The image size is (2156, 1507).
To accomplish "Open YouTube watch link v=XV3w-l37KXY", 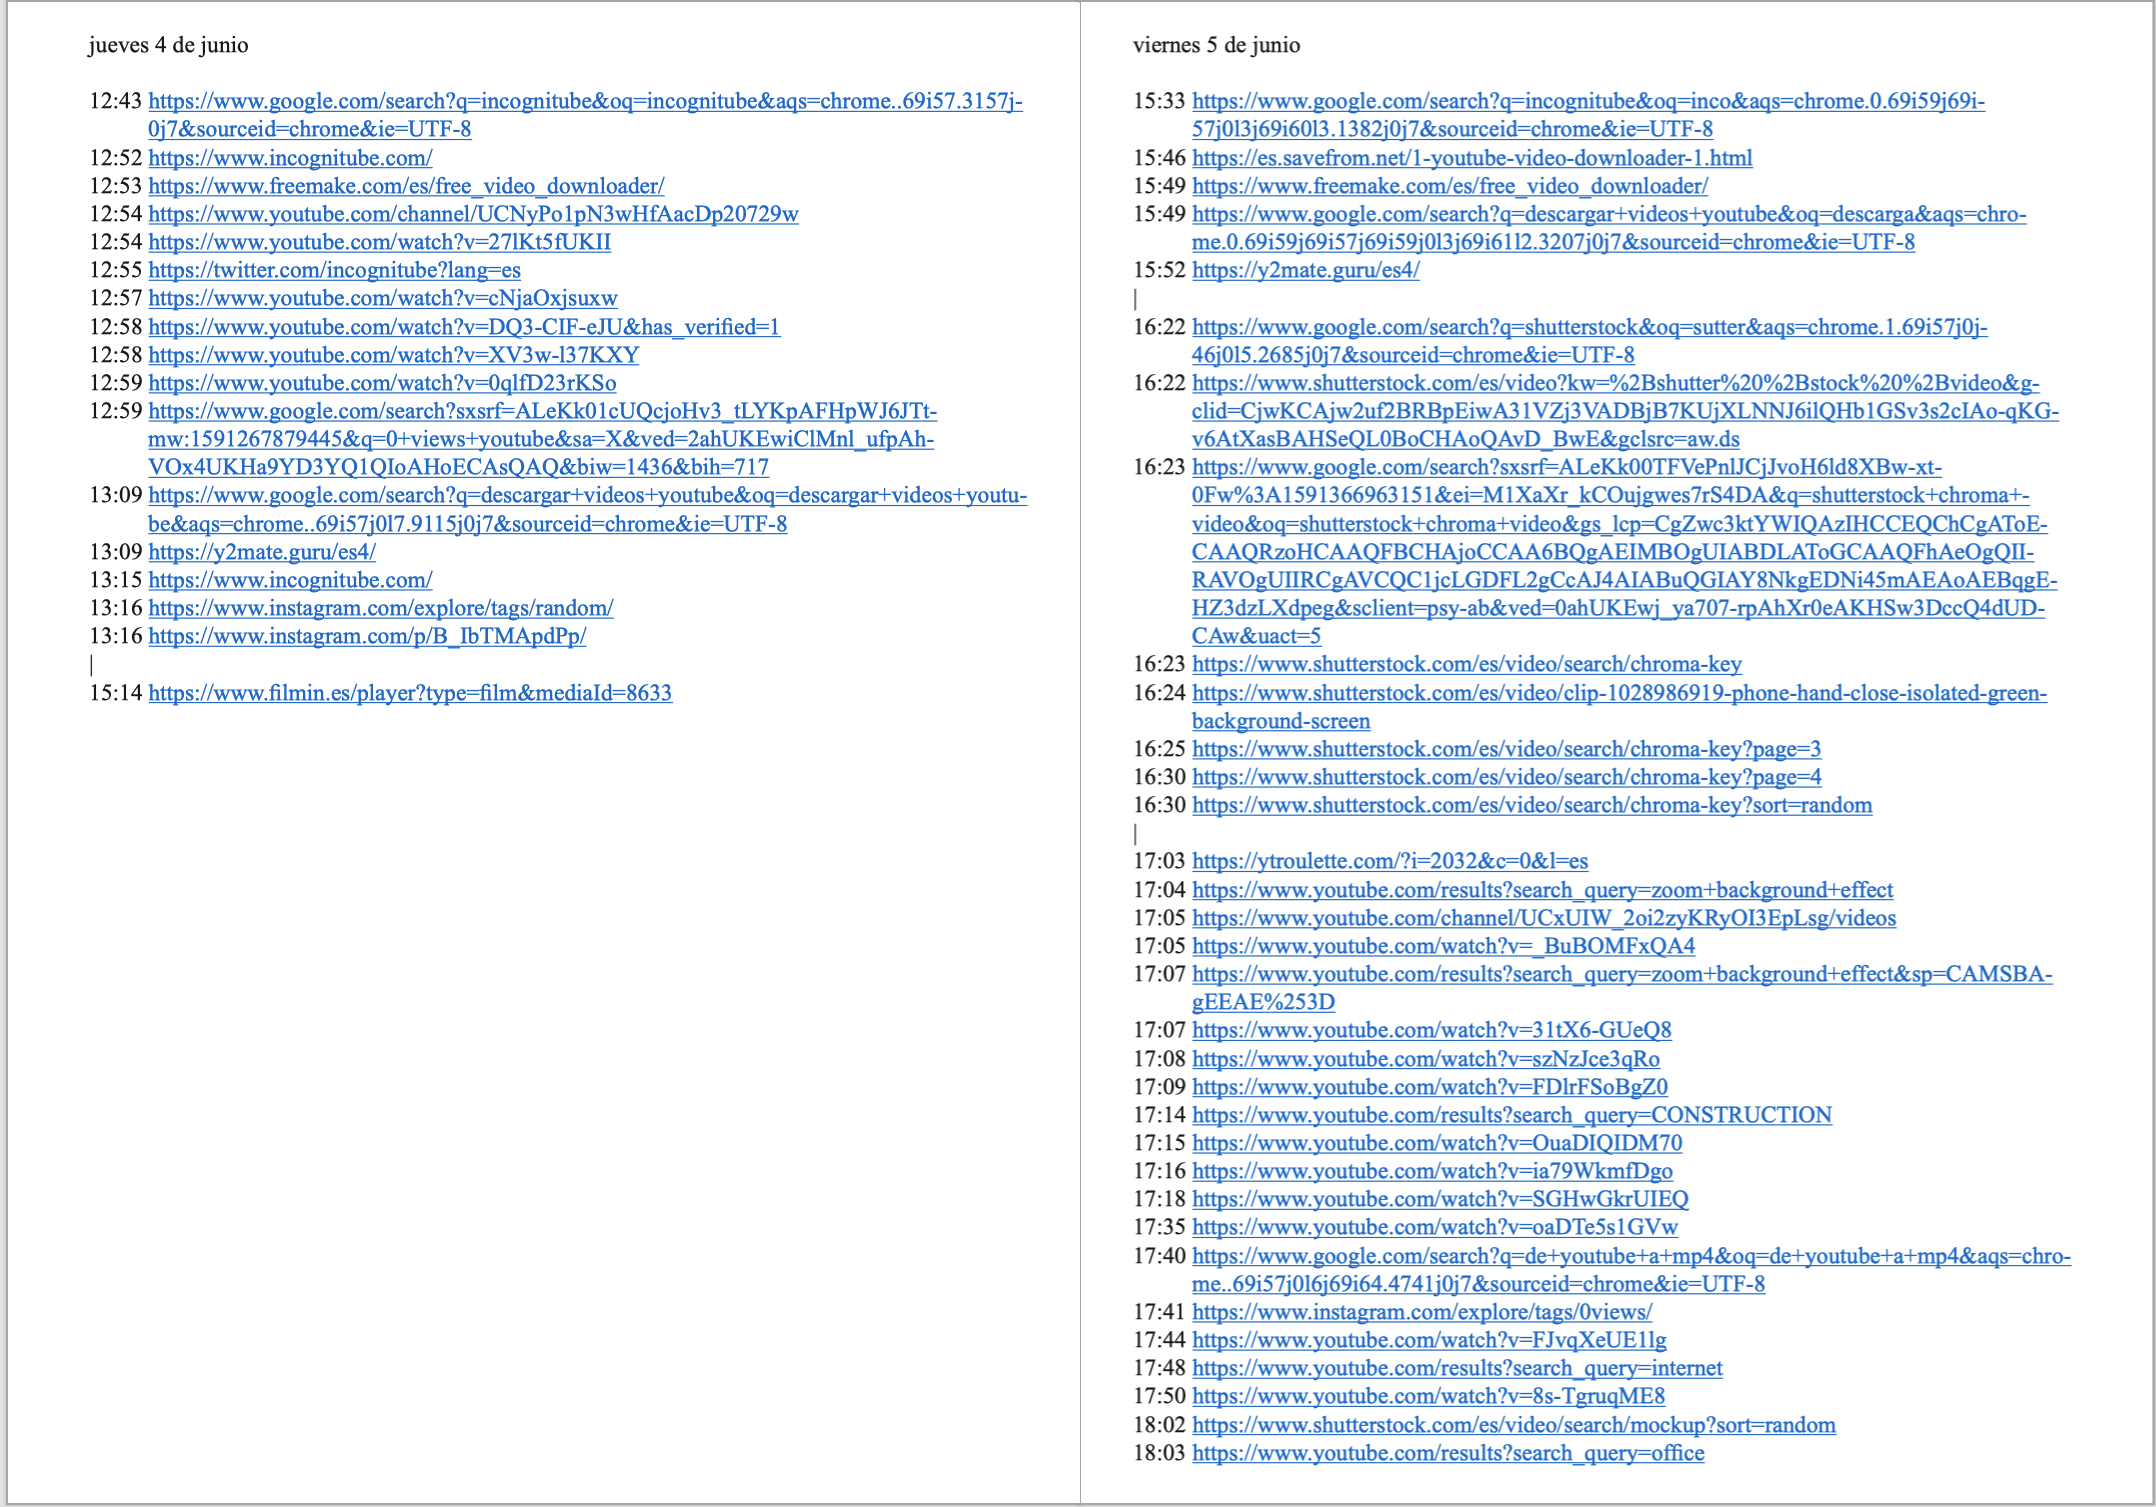I will click(x=393, y=355).
